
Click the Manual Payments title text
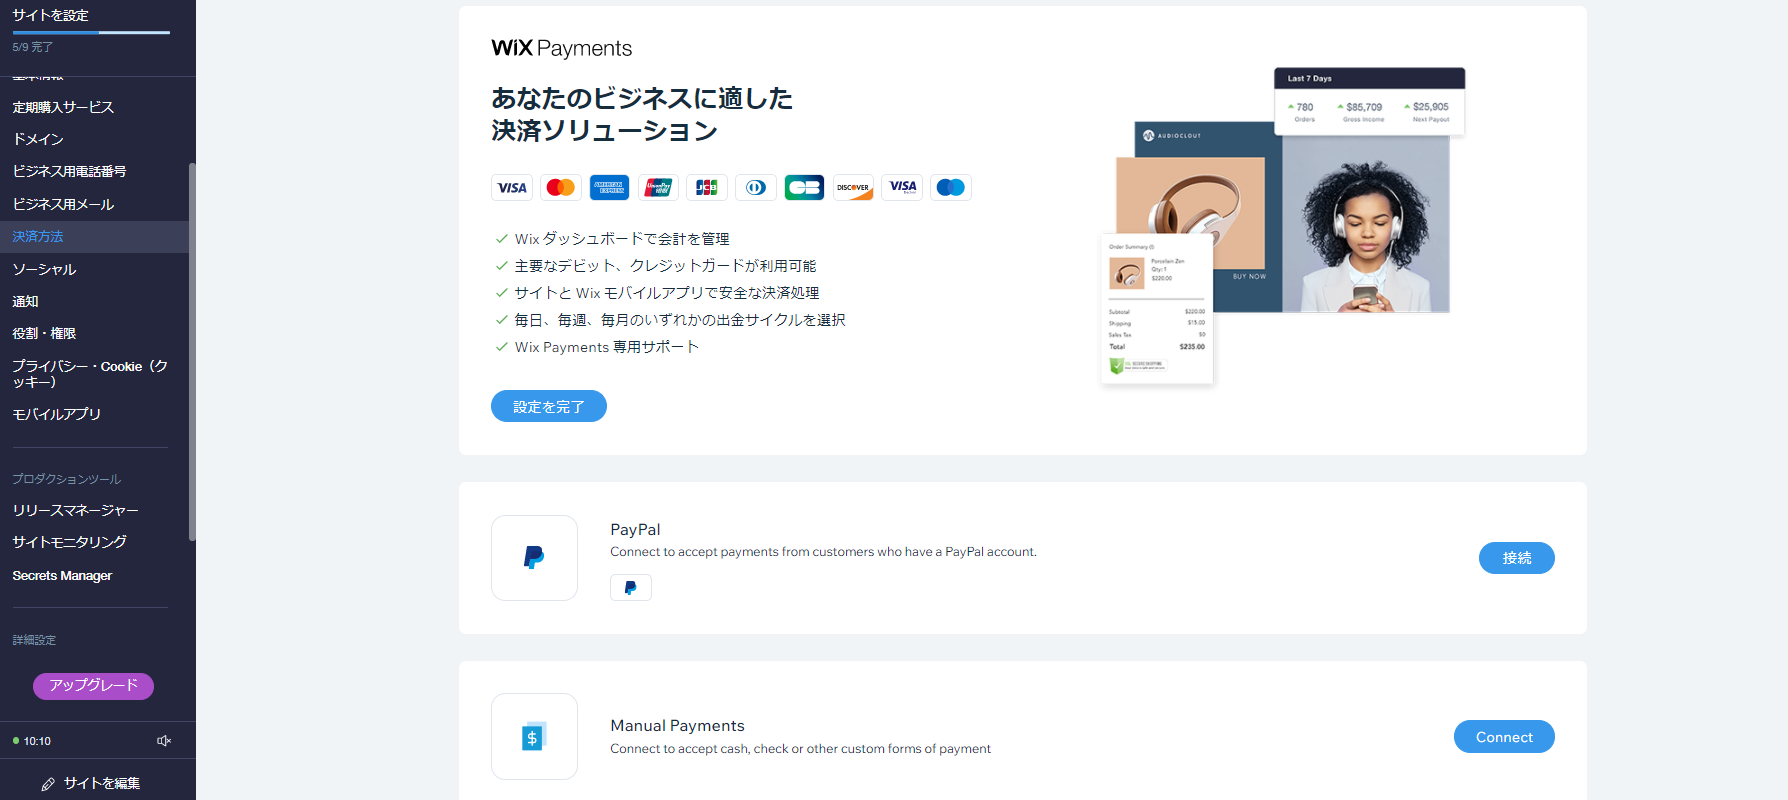pos(678,726)
